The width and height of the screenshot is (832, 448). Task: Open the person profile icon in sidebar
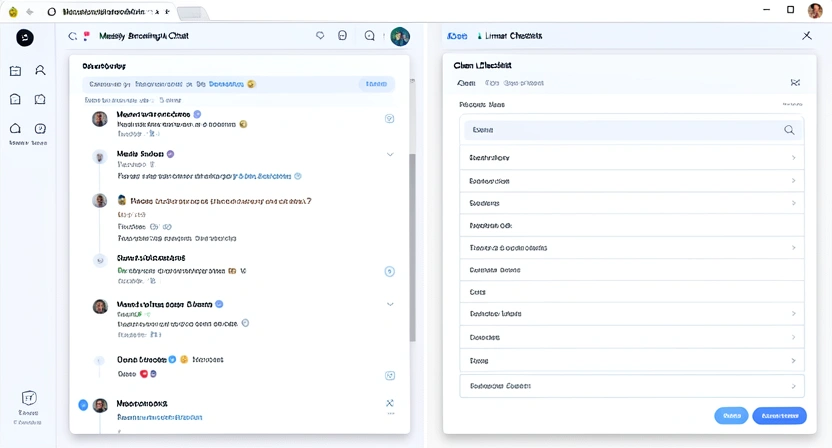(40, 71)
